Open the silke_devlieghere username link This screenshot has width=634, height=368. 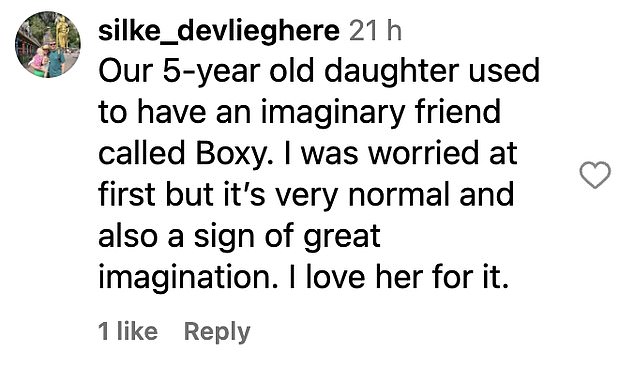click(x=219, y=31)
